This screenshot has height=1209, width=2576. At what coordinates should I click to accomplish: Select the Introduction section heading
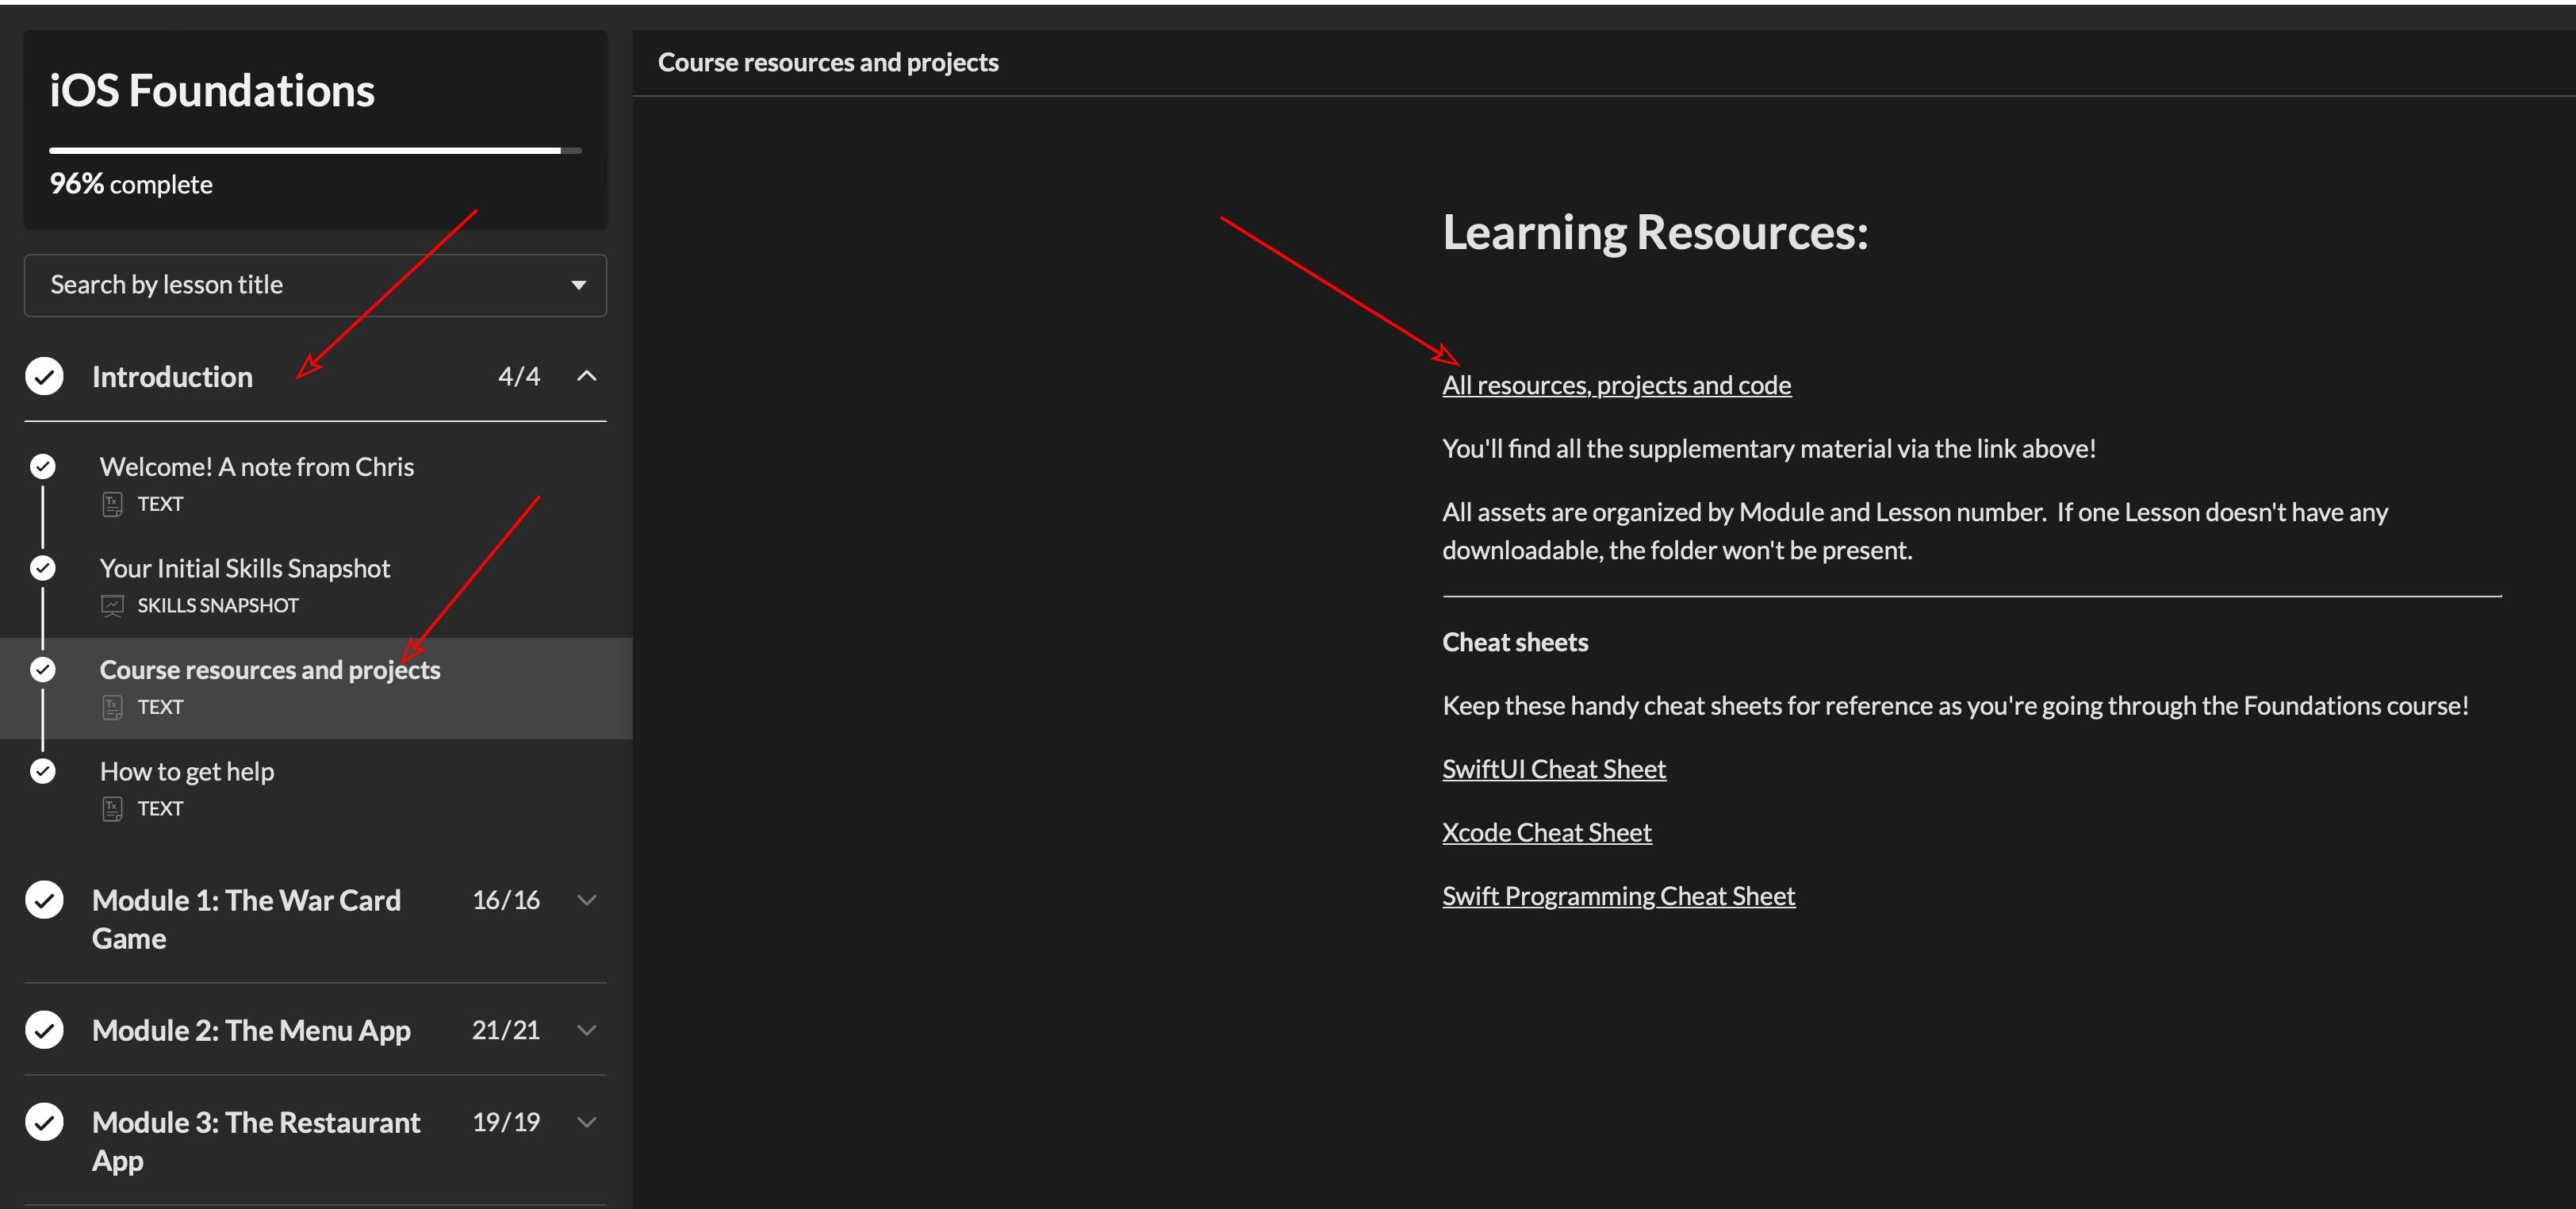pos(172,377)
